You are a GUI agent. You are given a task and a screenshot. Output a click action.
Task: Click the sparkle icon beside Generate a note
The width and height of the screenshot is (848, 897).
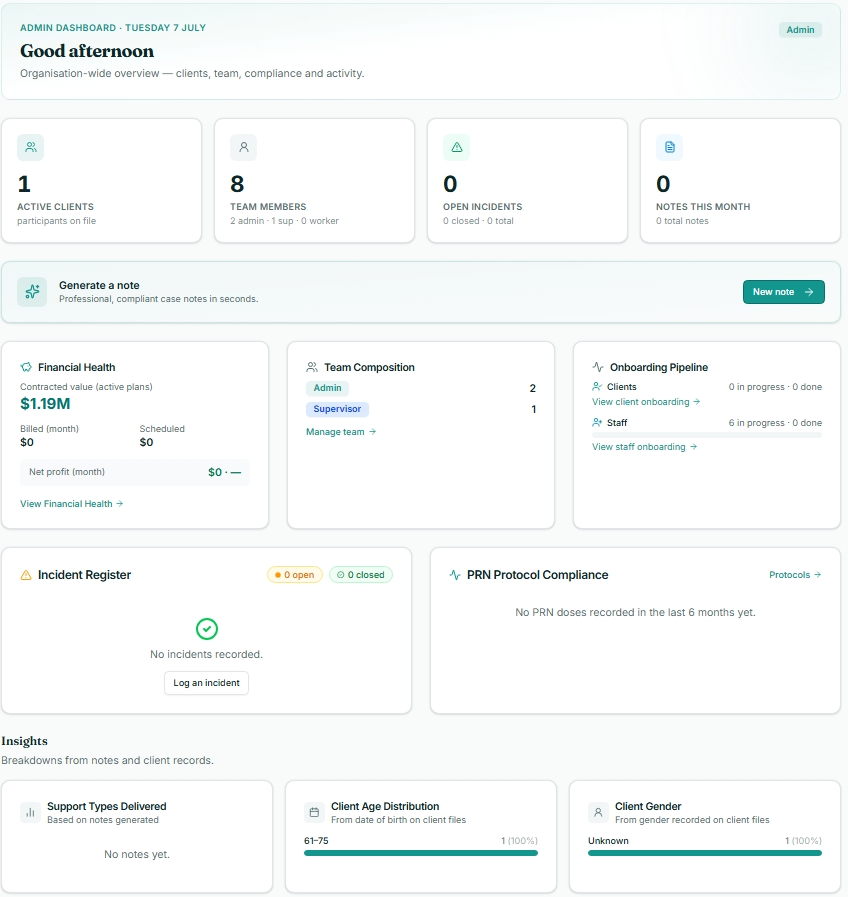(x=32, y=292)
